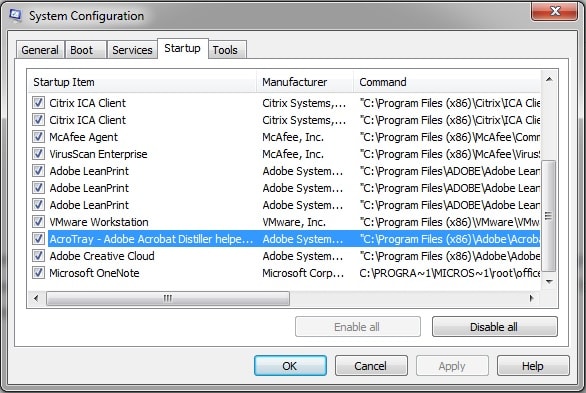
Task: Switch to the Services tab
Action: (132, 50)
